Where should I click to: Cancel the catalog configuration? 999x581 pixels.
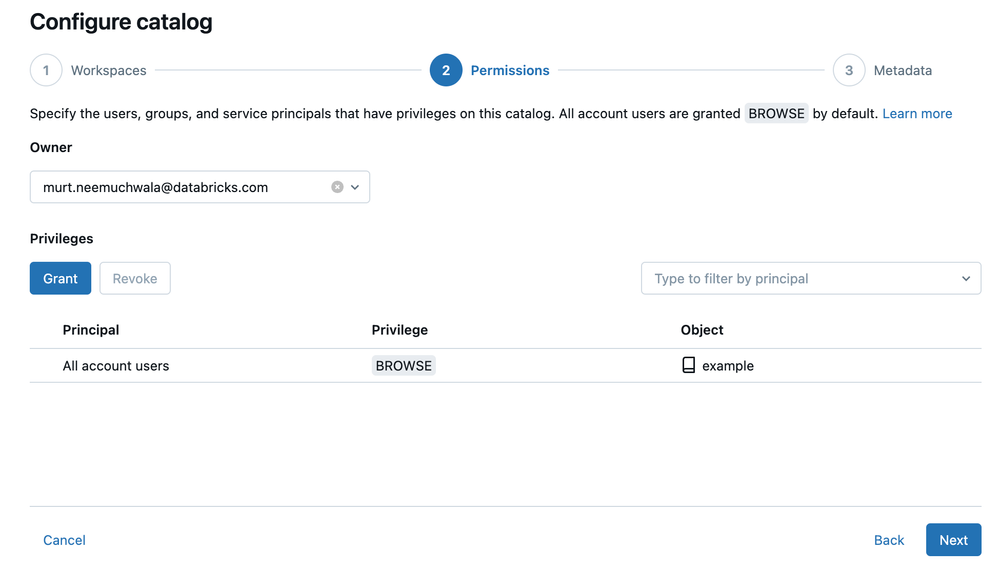[x=64, y=540]
